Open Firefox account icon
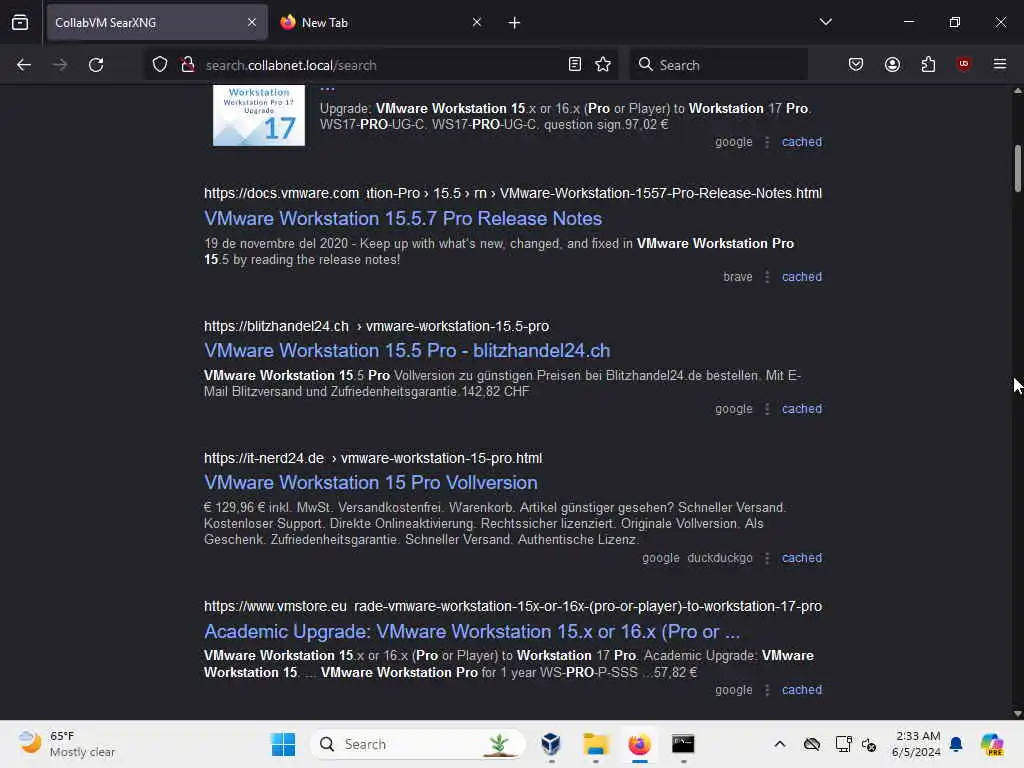Viewport: 1024px width, 768px height. [x=892, y=65]
